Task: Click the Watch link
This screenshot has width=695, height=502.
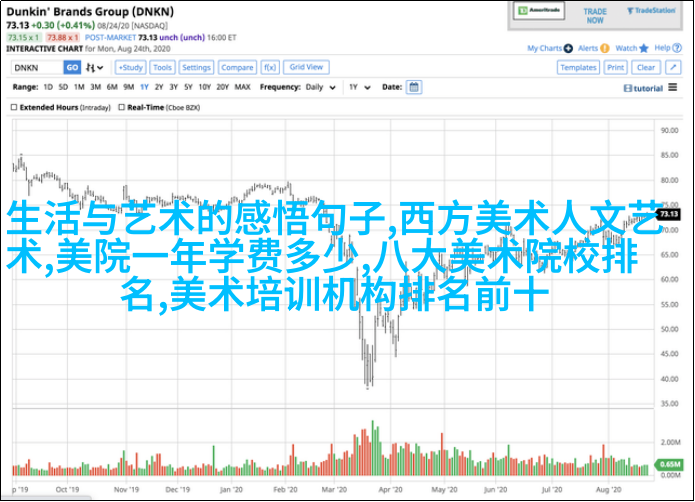Action: (x=626, y=48)
